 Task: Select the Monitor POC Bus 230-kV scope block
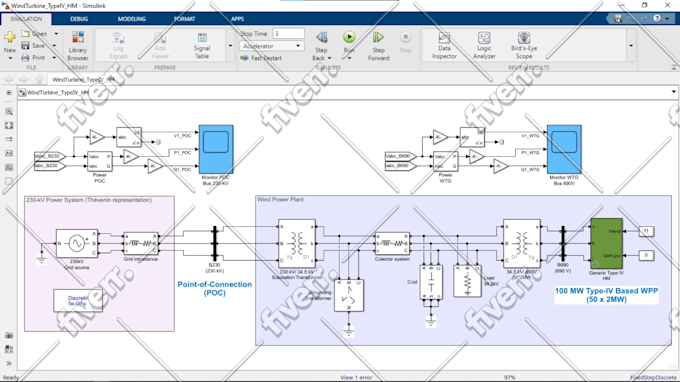pos(216,149)
